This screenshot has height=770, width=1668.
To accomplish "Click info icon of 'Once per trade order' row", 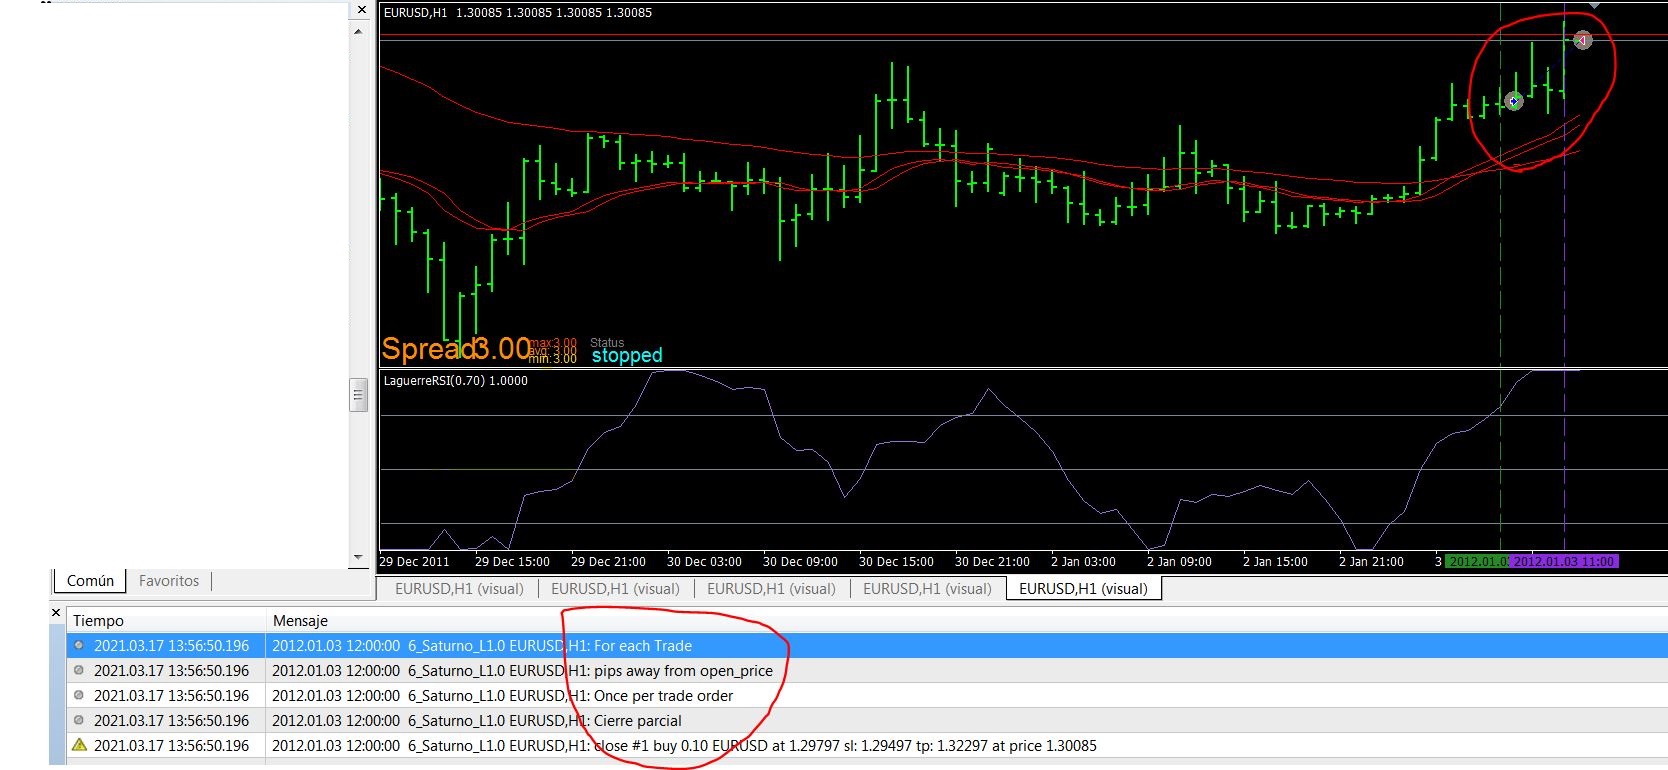I will (79, 695).
